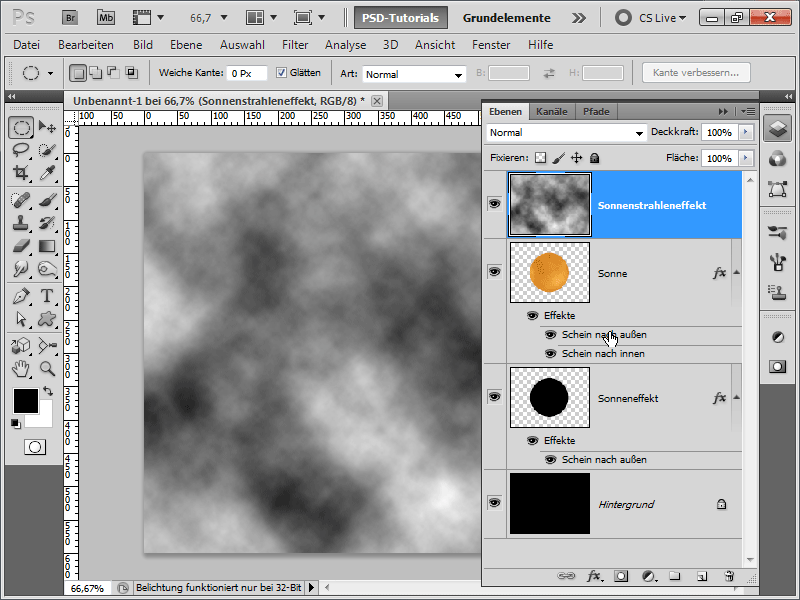The height and width of the screenshot is (600, 800).
Task: Select the new selection mode button
Action: pos(78,73)
